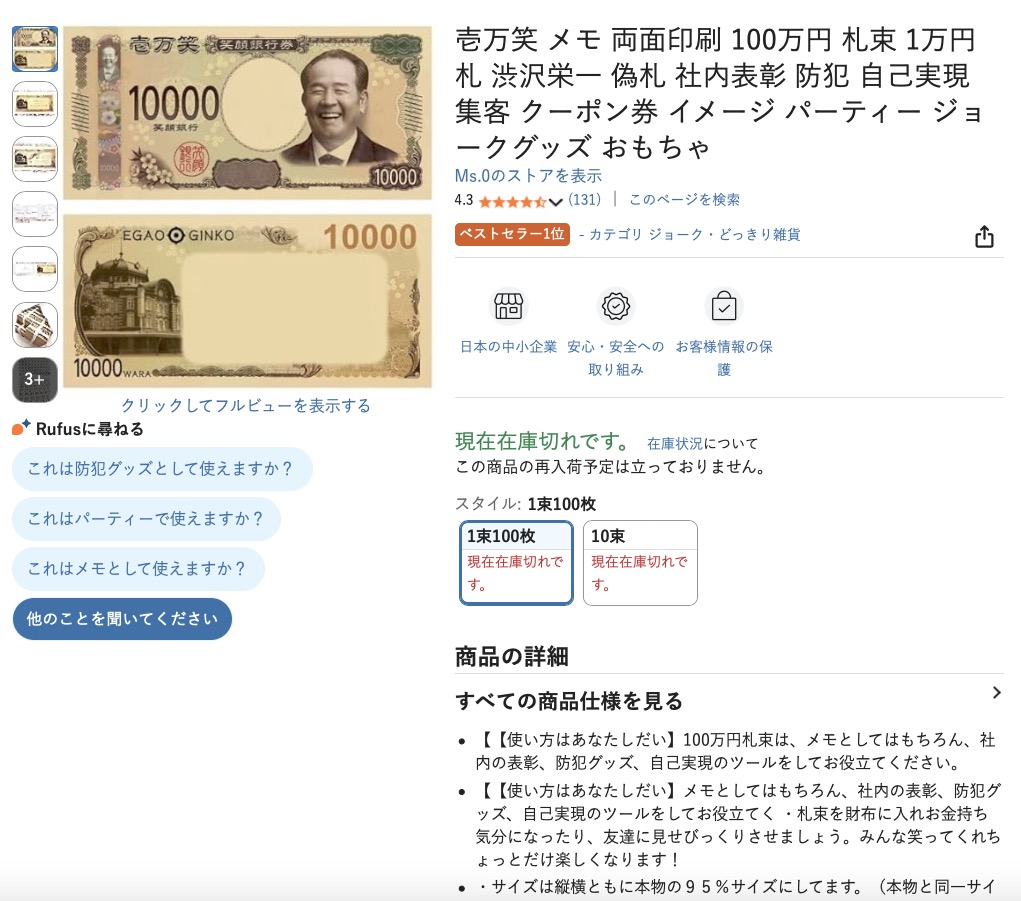Click the main banknote image for full view
1021x901 pixels.
(247, 207)
